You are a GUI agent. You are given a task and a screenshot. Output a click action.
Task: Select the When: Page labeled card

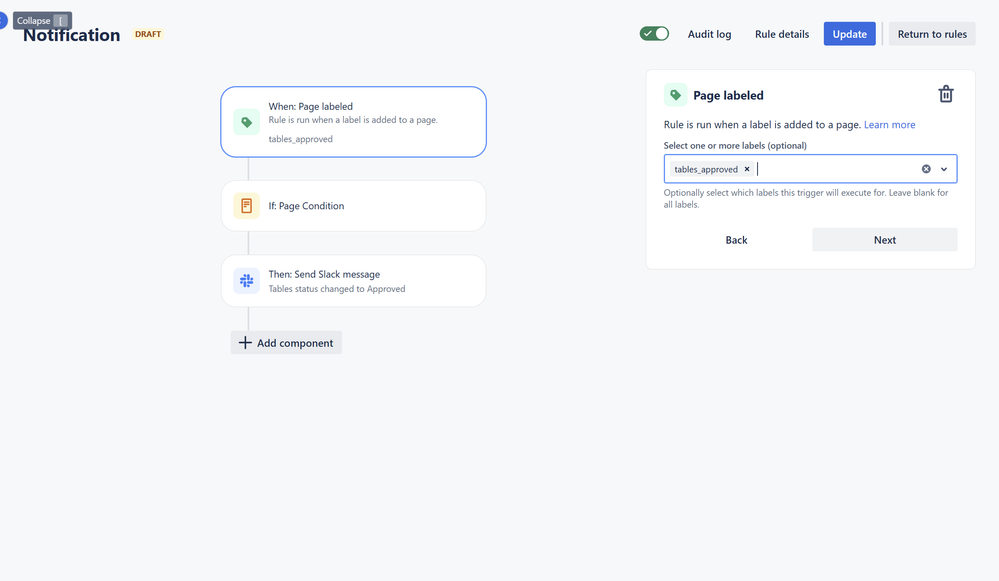(354, 122)
